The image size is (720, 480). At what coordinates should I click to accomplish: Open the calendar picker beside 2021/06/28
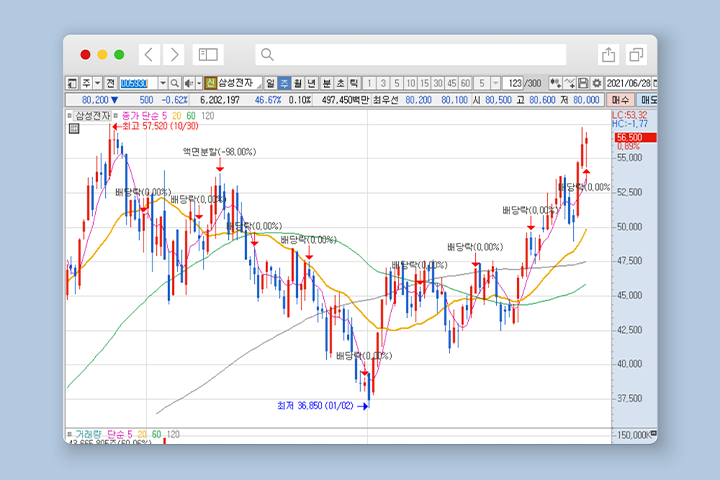click(x=655, y=83)
